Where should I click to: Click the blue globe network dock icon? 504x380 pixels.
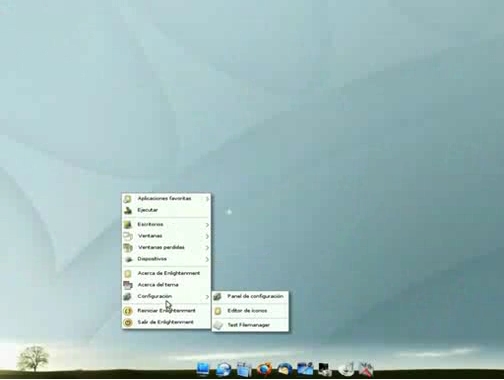(x=223, y=369)
